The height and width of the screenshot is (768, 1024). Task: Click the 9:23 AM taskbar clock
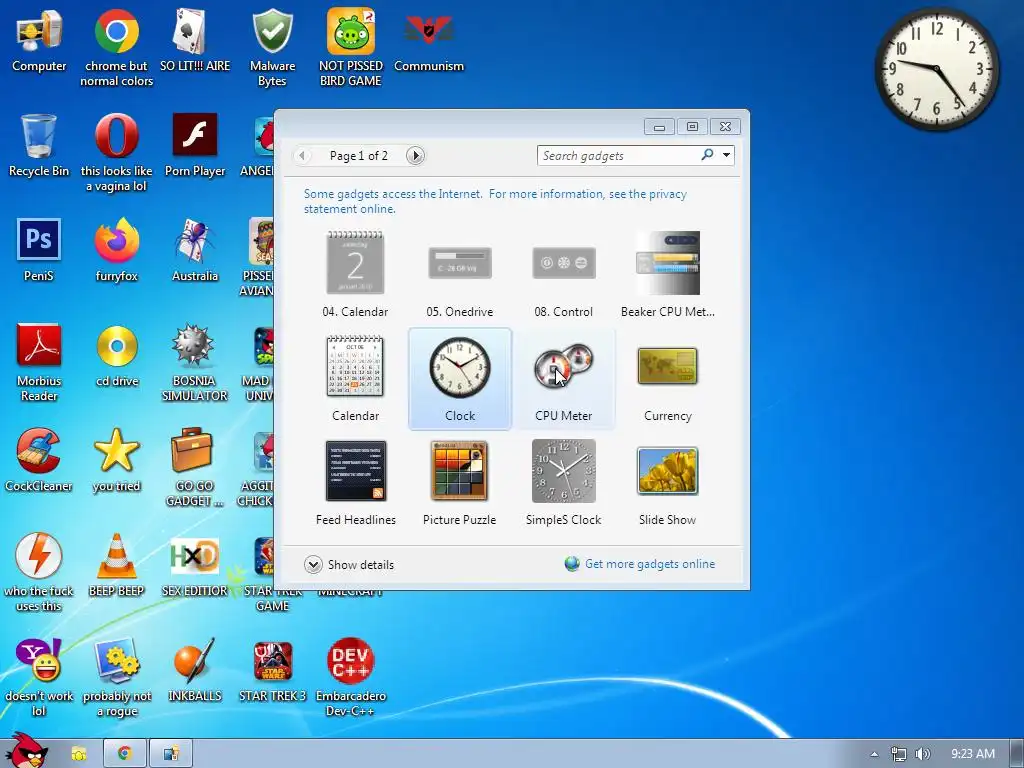tap(973, 754)
